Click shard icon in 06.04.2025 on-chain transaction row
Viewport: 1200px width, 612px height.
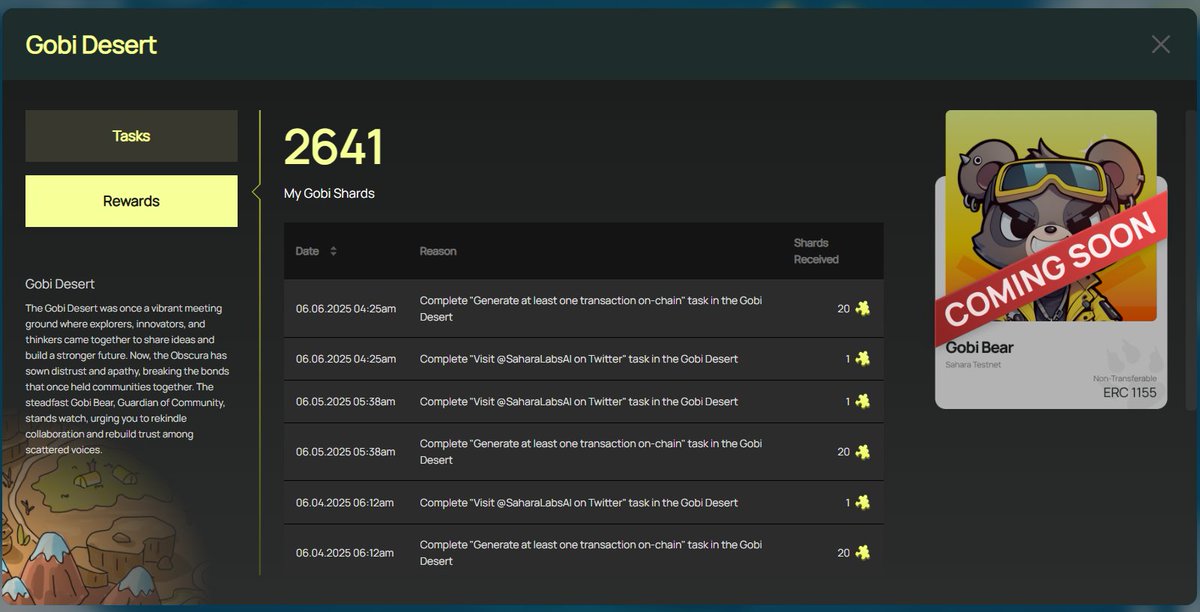[x=862, y=552]
